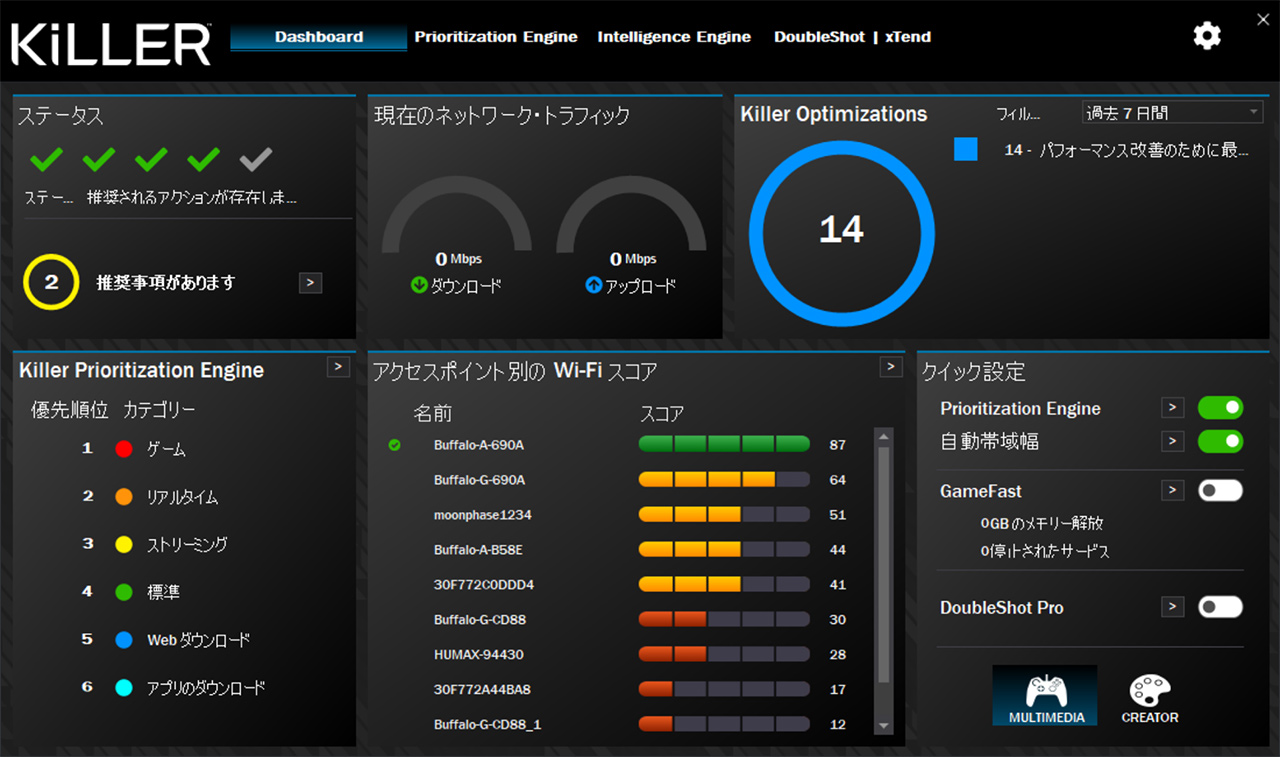
Task: Click the upload speed gauge
Action: point(631,215)
